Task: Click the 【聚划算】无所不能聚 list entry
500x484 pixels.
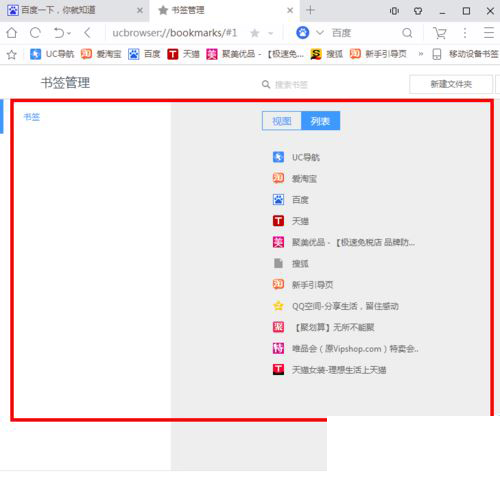Action: pyautogui.click(x=323, y=327)
